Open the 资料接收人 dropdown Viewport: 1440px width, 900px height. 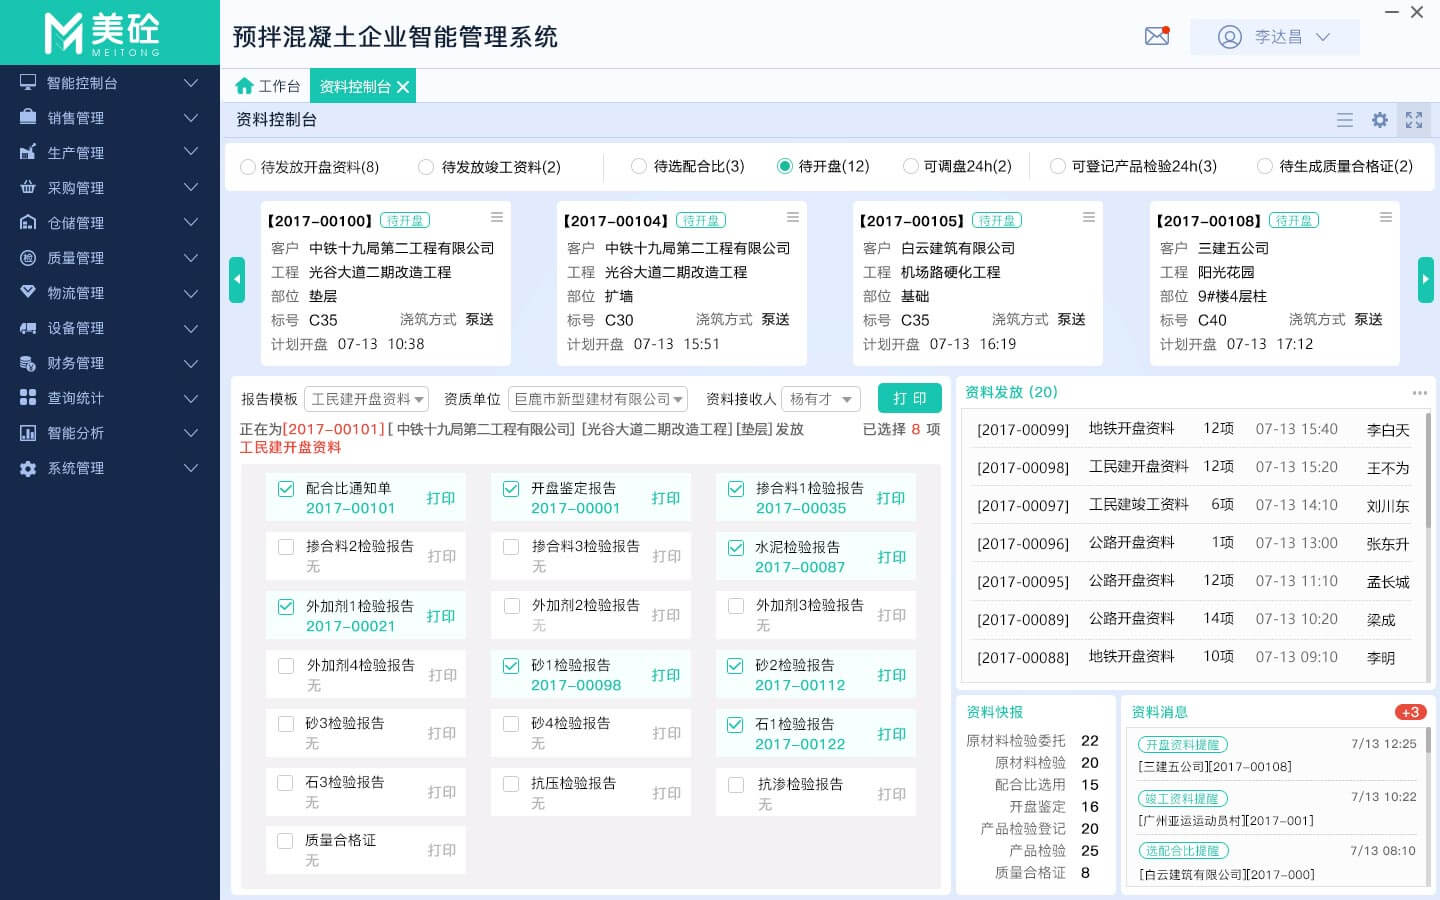coord(820,399)
